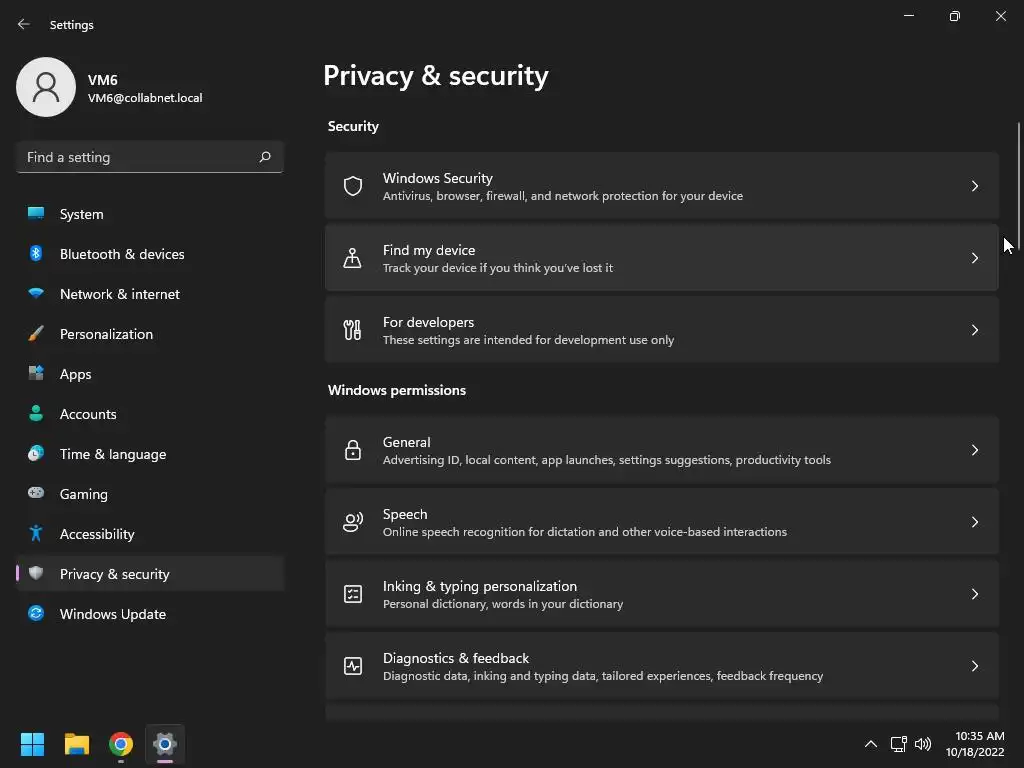Click the Speech recognition icon
Screen dimensions: 1024x768
click(x=353, y=522)
